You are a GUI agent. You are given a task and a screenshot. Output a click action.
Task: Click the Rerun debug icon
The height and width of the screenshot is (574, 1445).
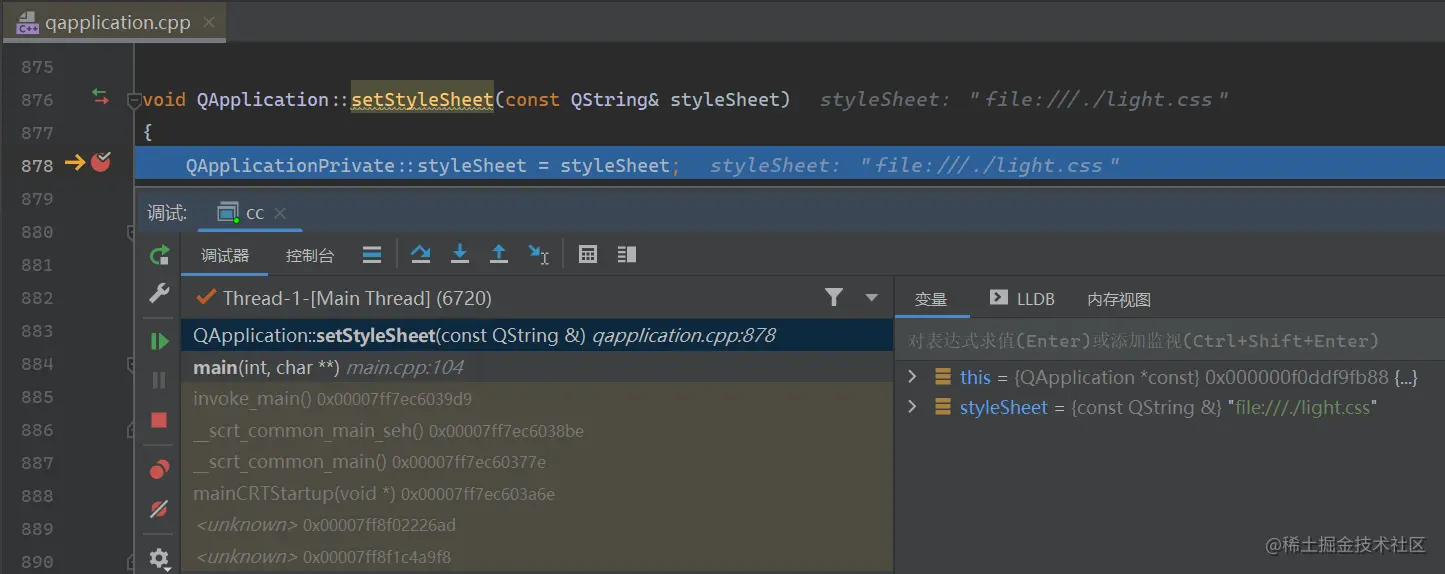159,256
